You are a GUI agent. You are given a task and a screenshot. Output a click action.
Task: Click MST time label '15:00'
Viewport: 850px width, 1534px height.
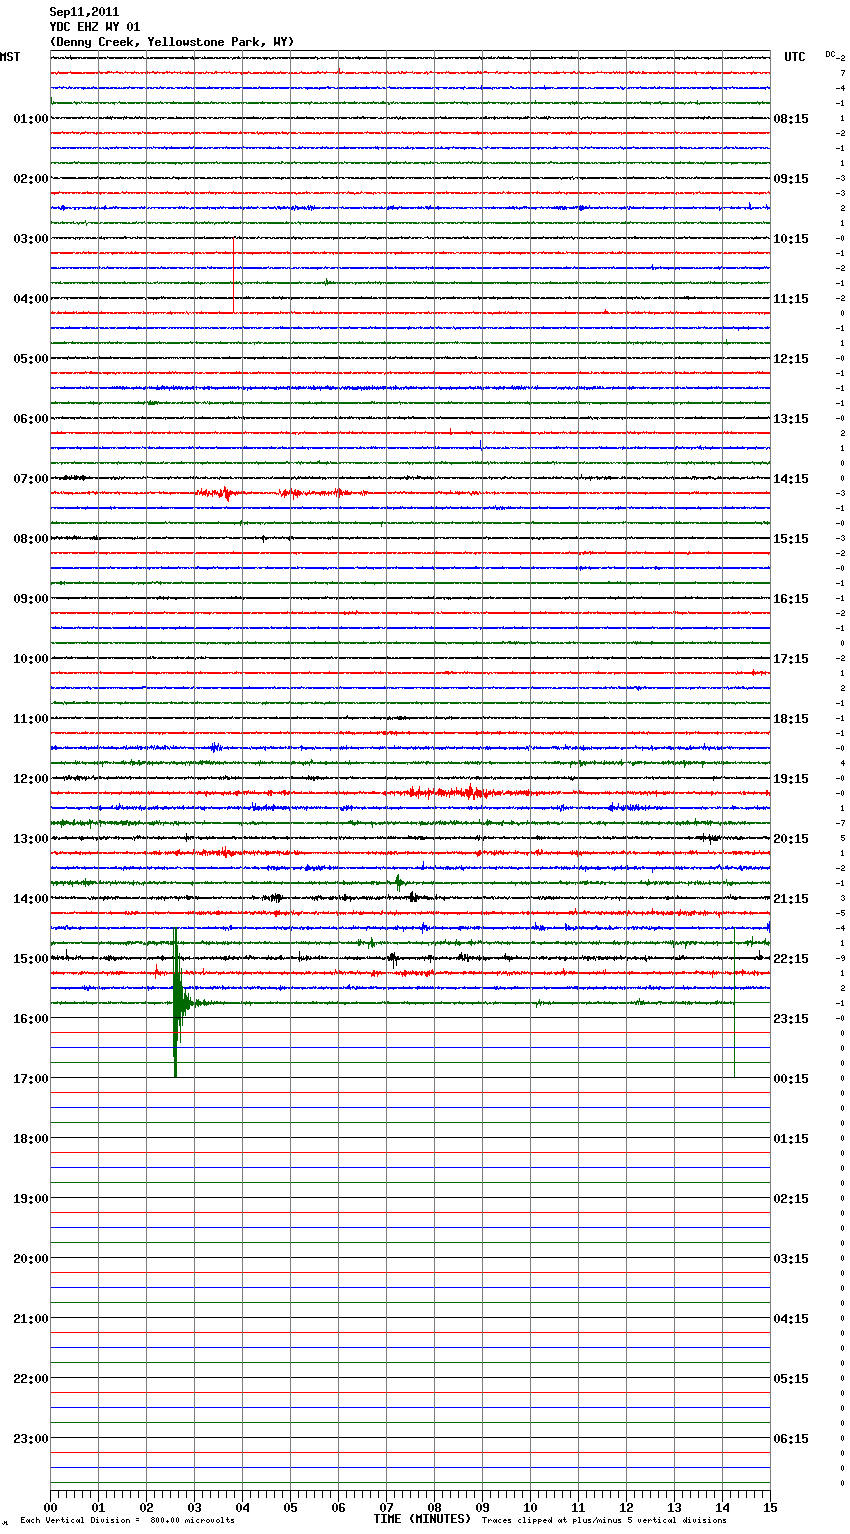(30, 959)
